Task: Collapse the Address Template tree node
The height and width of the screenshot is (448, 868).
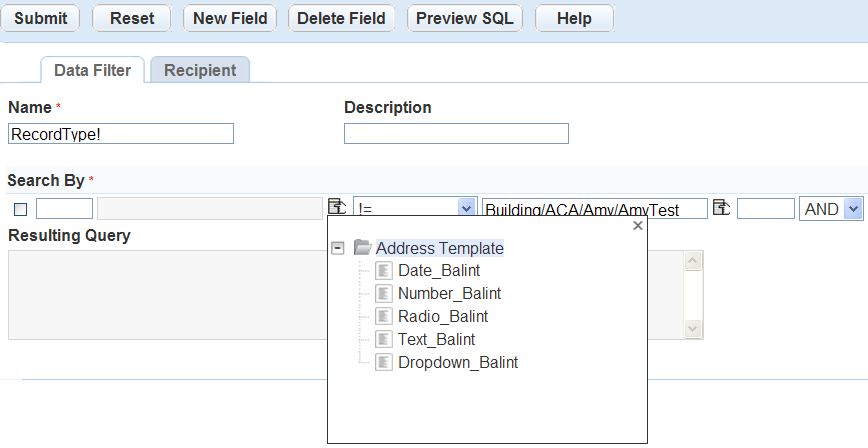Action: click(338, 248)
